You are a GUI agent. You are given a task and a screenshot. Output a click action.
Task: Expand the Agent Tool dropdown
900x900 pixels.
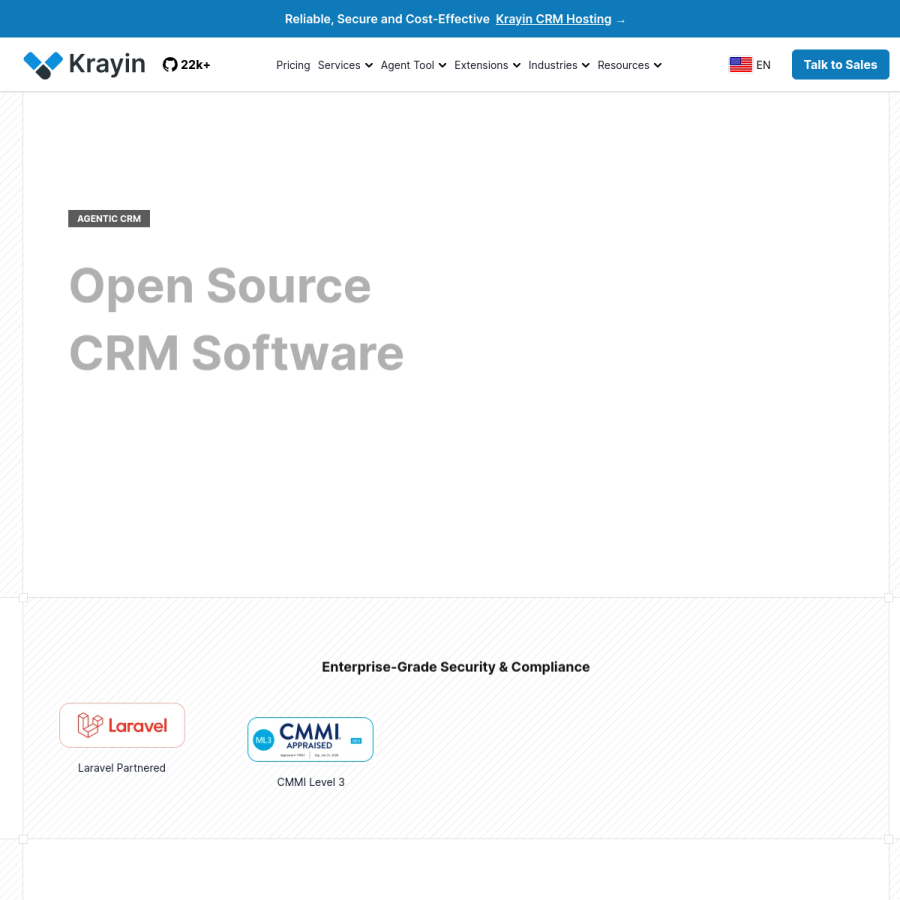pyautogui.click(x=413, y=65)
